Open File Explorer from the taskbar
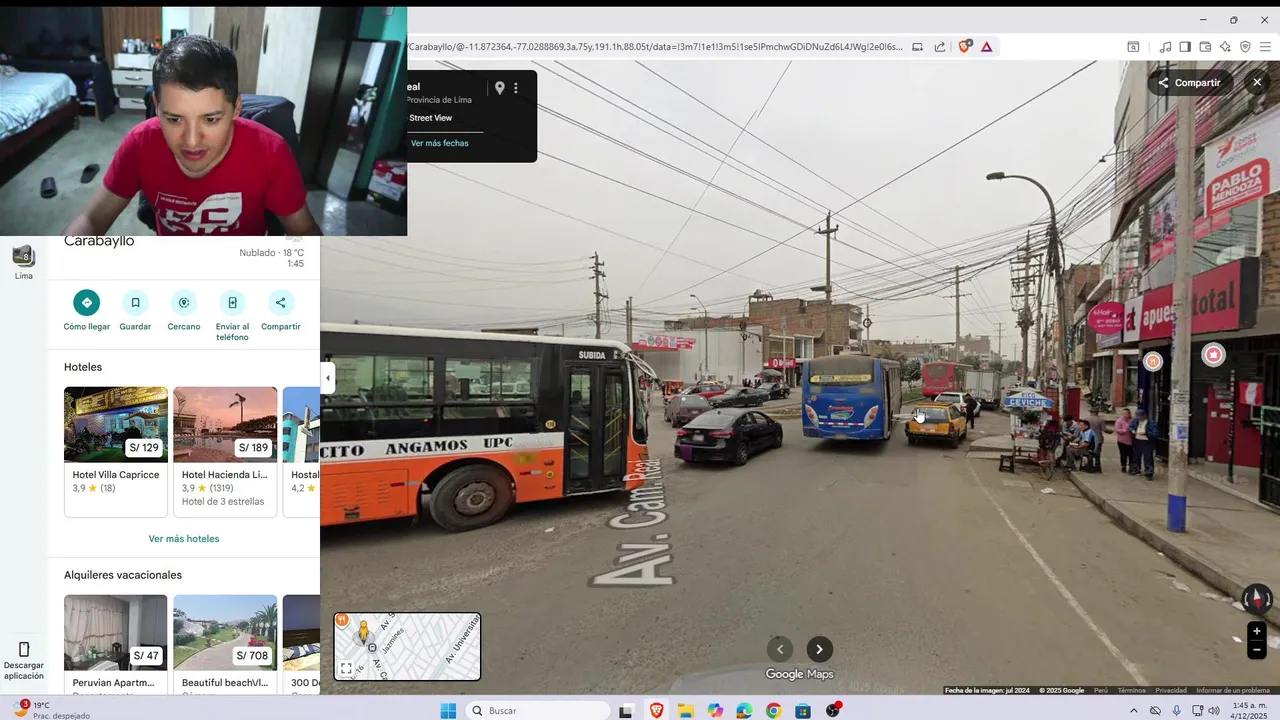The height and width of the screenshot is (720, 1280). (686, 711)
